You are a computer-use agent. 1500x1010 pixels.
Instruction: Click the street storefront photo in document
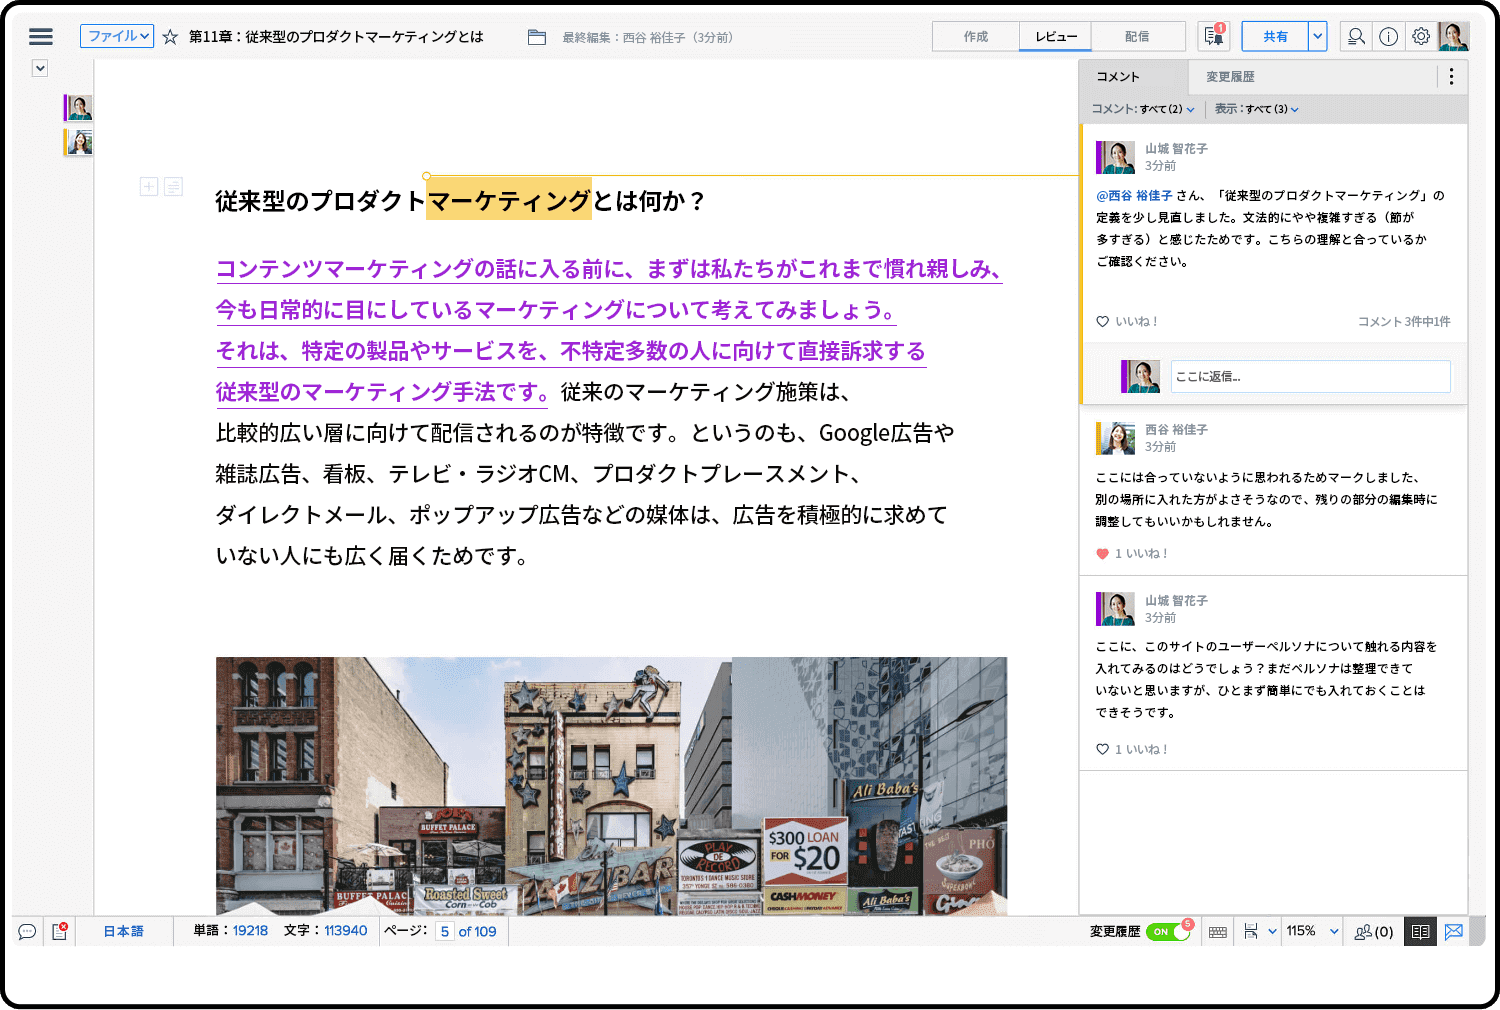click(611, 786)
